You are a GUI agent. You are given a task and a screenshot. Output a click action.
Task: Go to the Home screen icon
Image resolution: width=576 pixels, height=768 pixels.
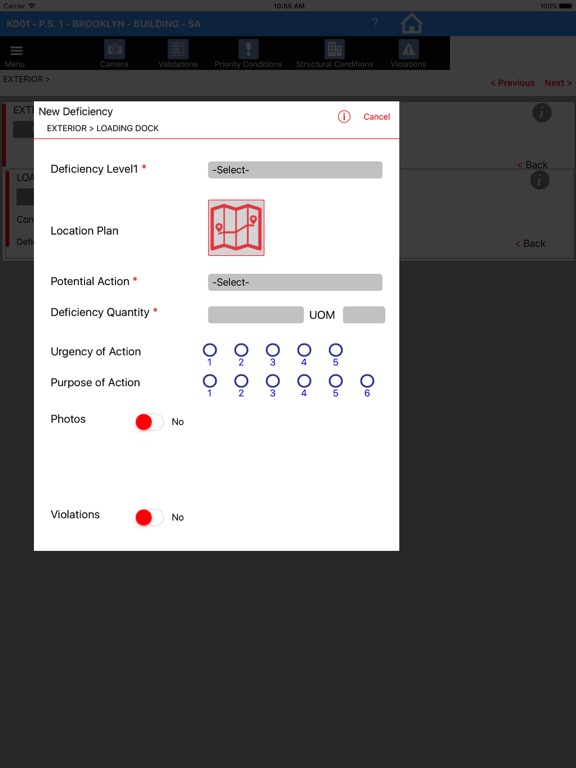[411, 24]
